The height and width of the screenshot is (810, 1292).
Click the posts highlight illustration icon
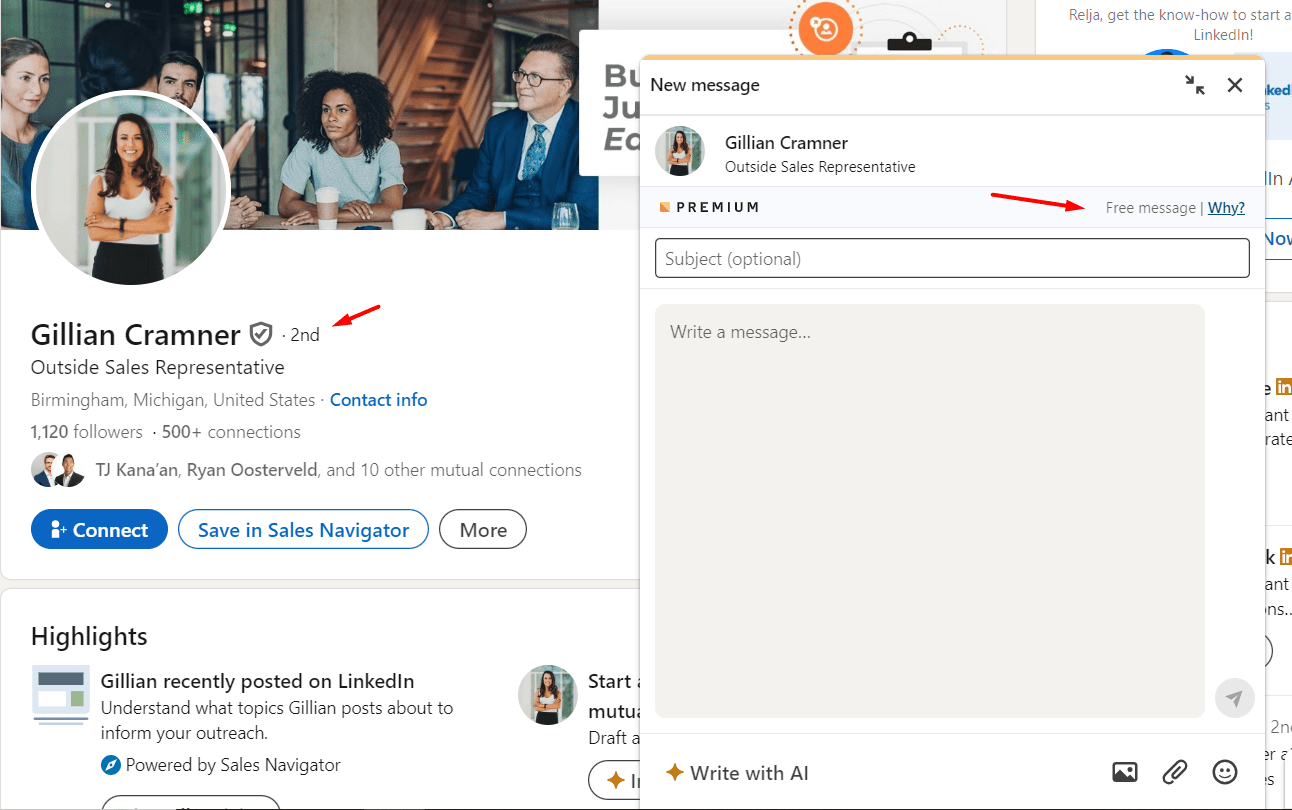[x=61, y=694]
